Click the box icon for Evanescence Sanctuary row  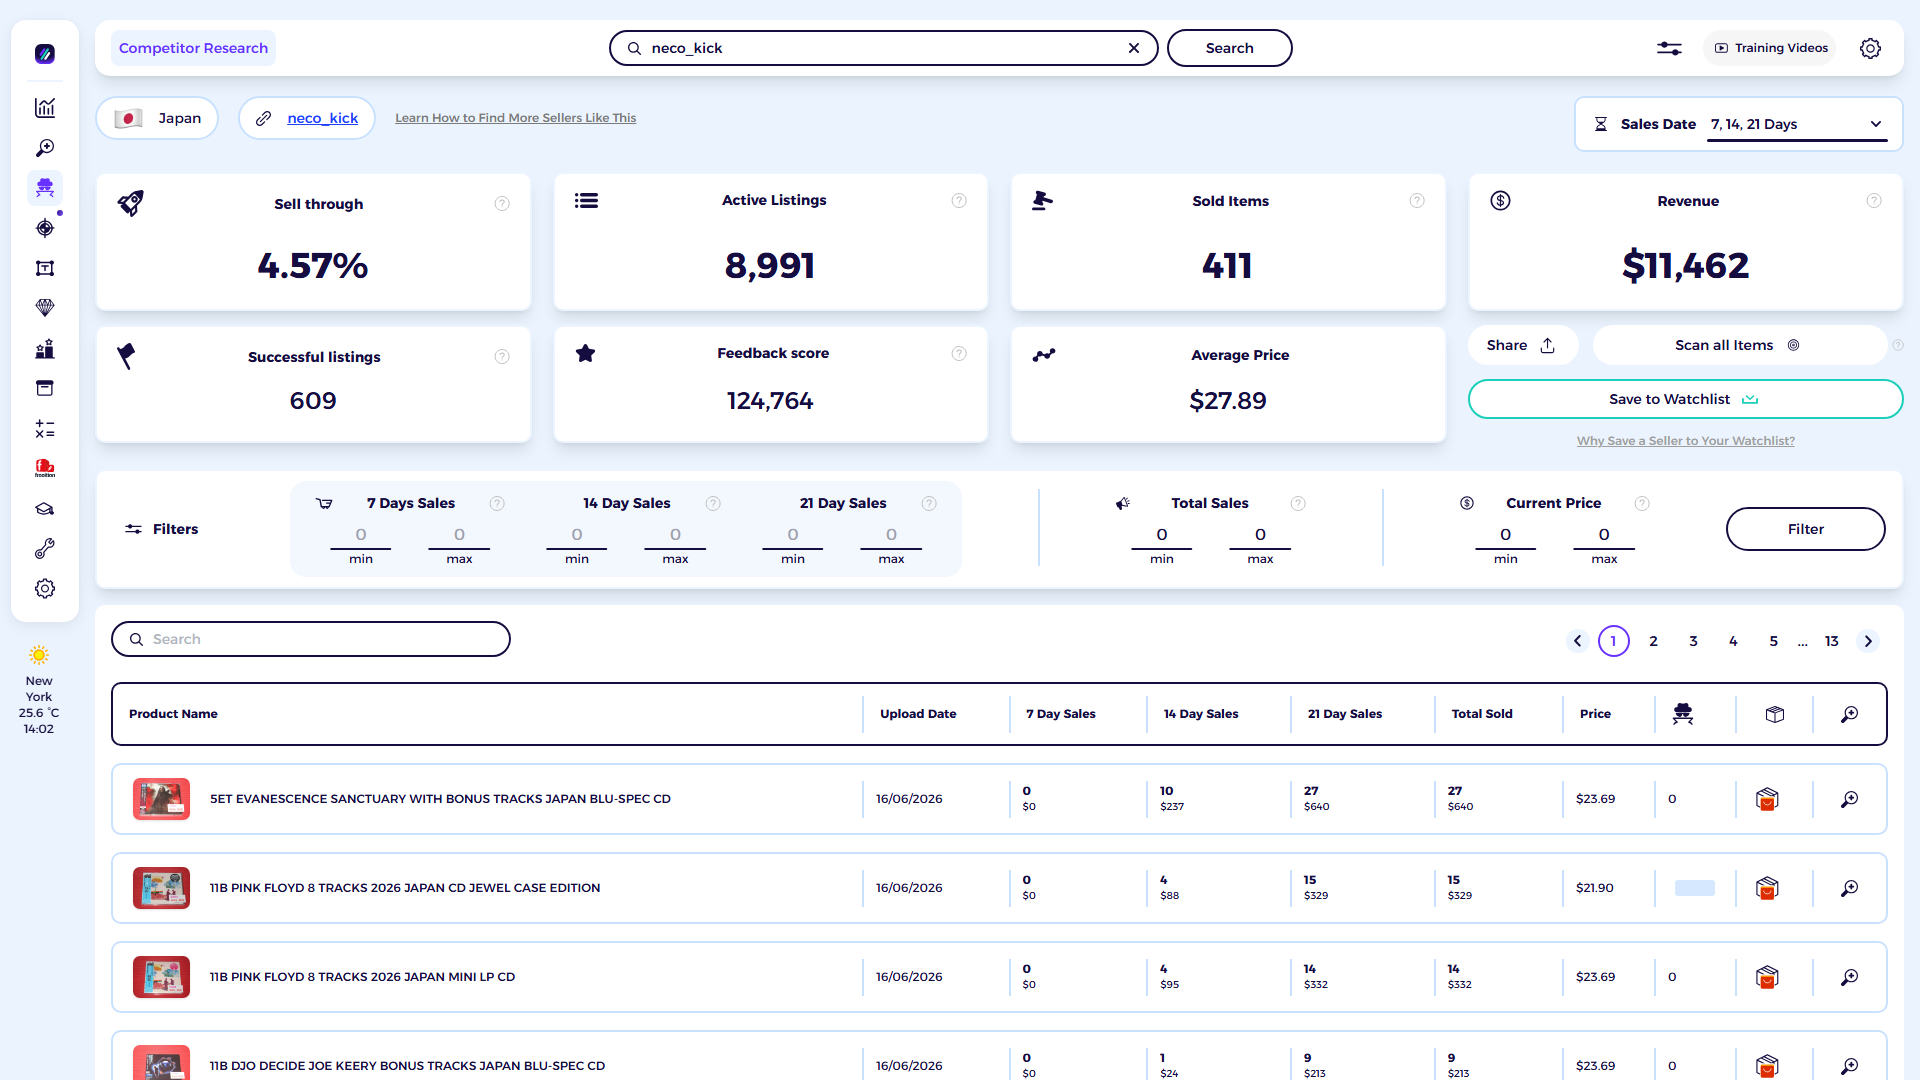coord(1767,799)
